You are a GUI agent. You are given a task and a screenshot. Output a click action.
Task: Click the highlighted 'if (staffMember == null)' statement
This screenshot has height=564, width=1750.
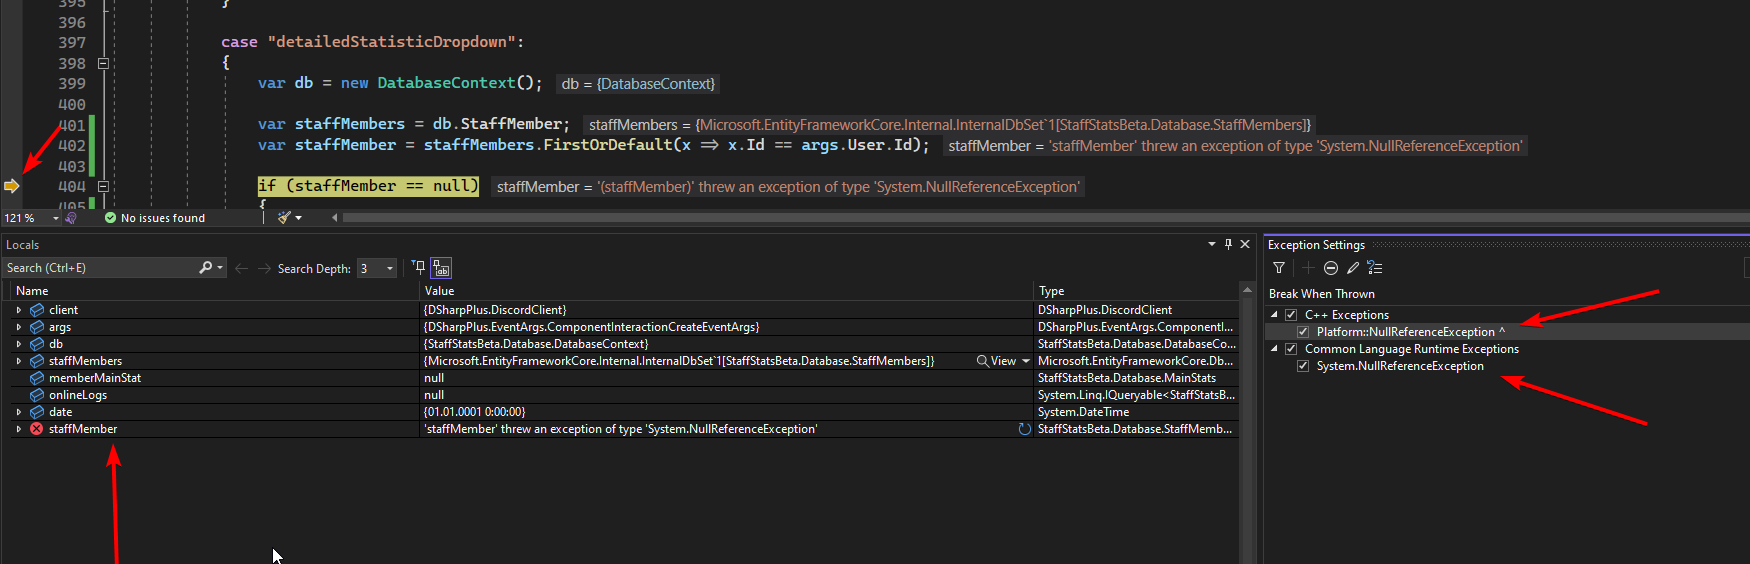pos(368,186)
